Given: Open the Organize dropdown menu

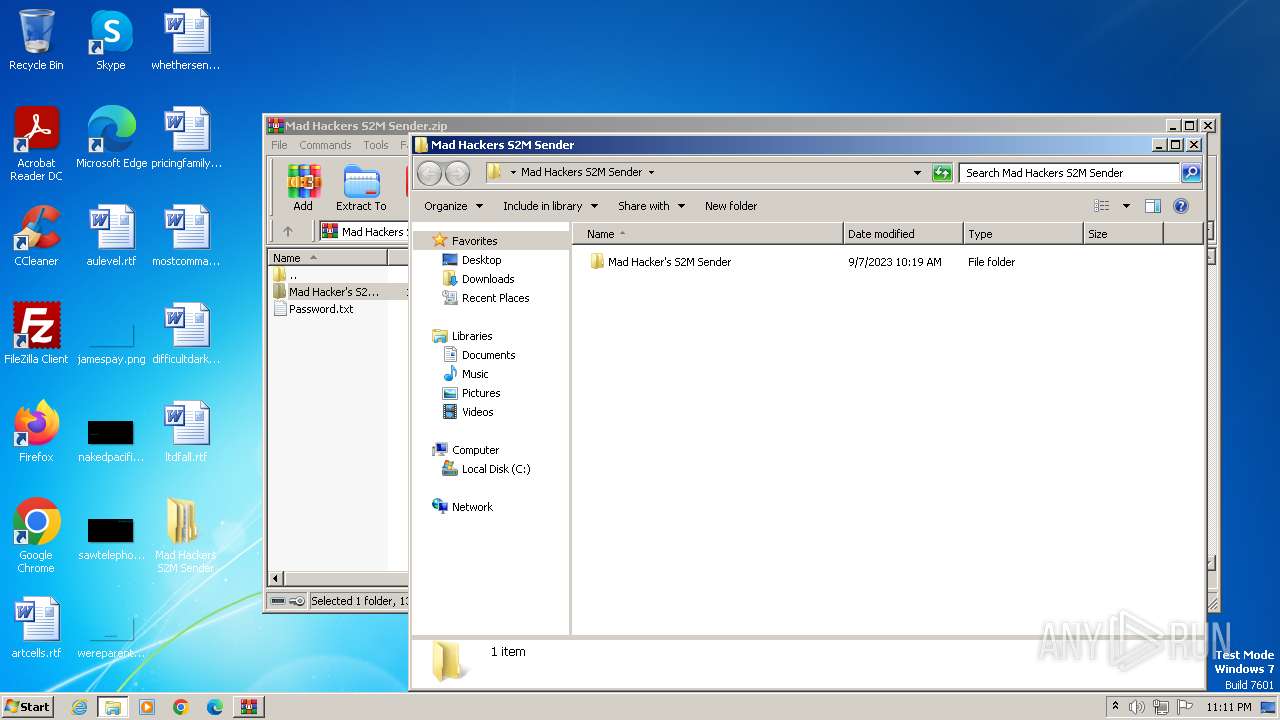Looking at the screenshot, I should click(453, 206).
